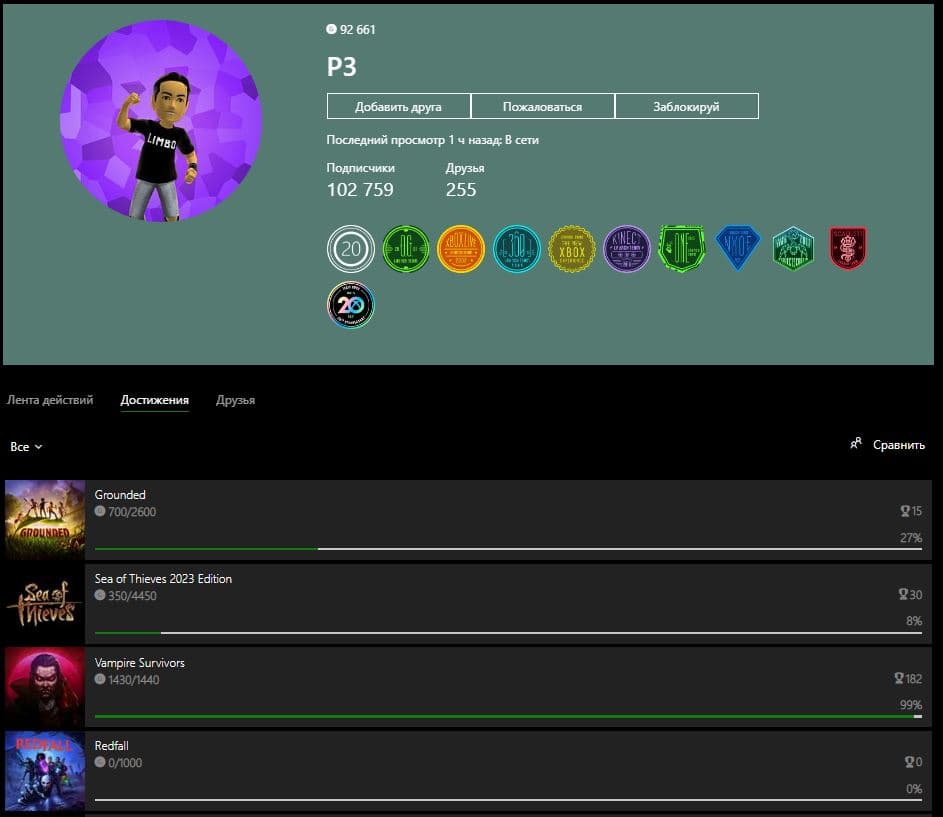Click the friends count 255
Viewport: 943px width, 817px height.
[461, 190]
